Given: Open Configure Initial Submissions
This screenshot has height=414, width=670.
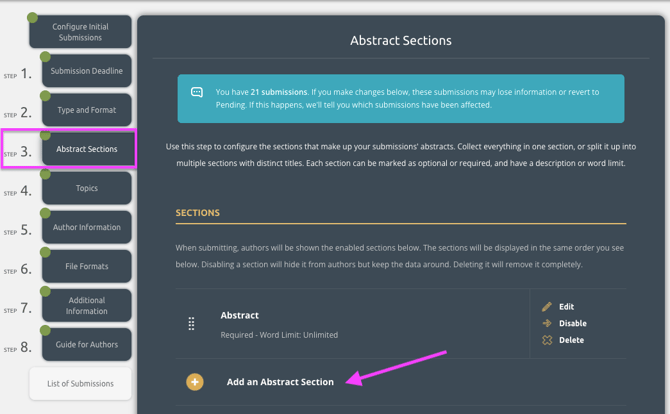Looking at the screenshot, I should (80, 32).
